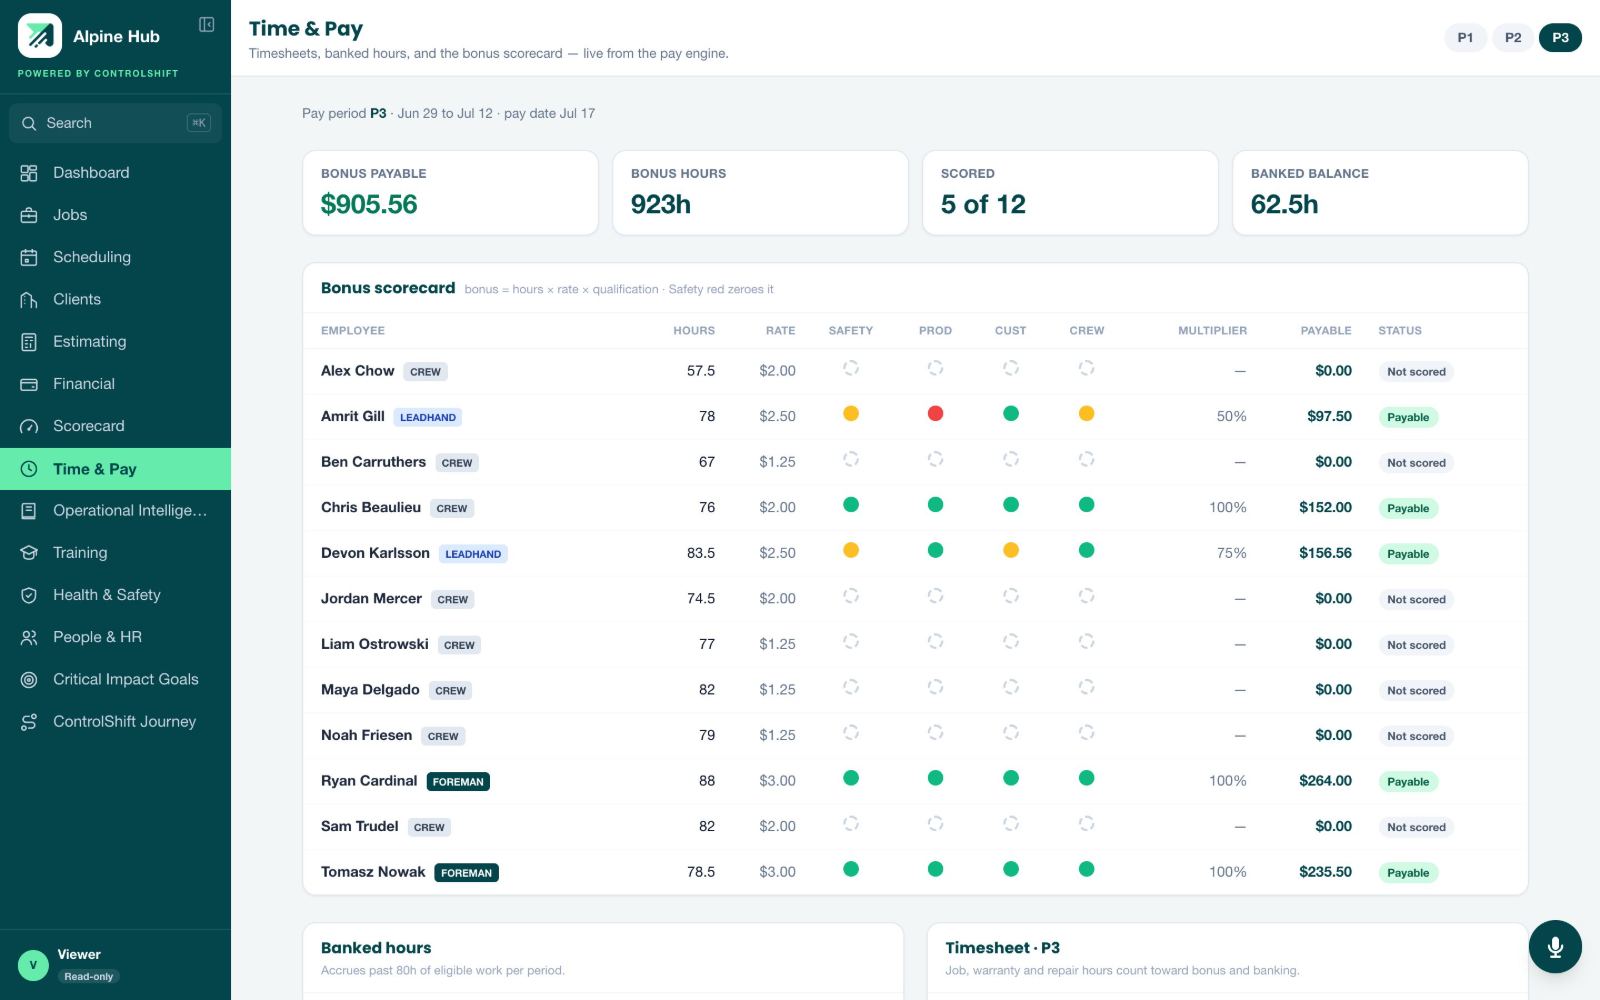The image size is (1600, 1000).
Task: Click the Search magnifier icon
Action: click(29, 123)
